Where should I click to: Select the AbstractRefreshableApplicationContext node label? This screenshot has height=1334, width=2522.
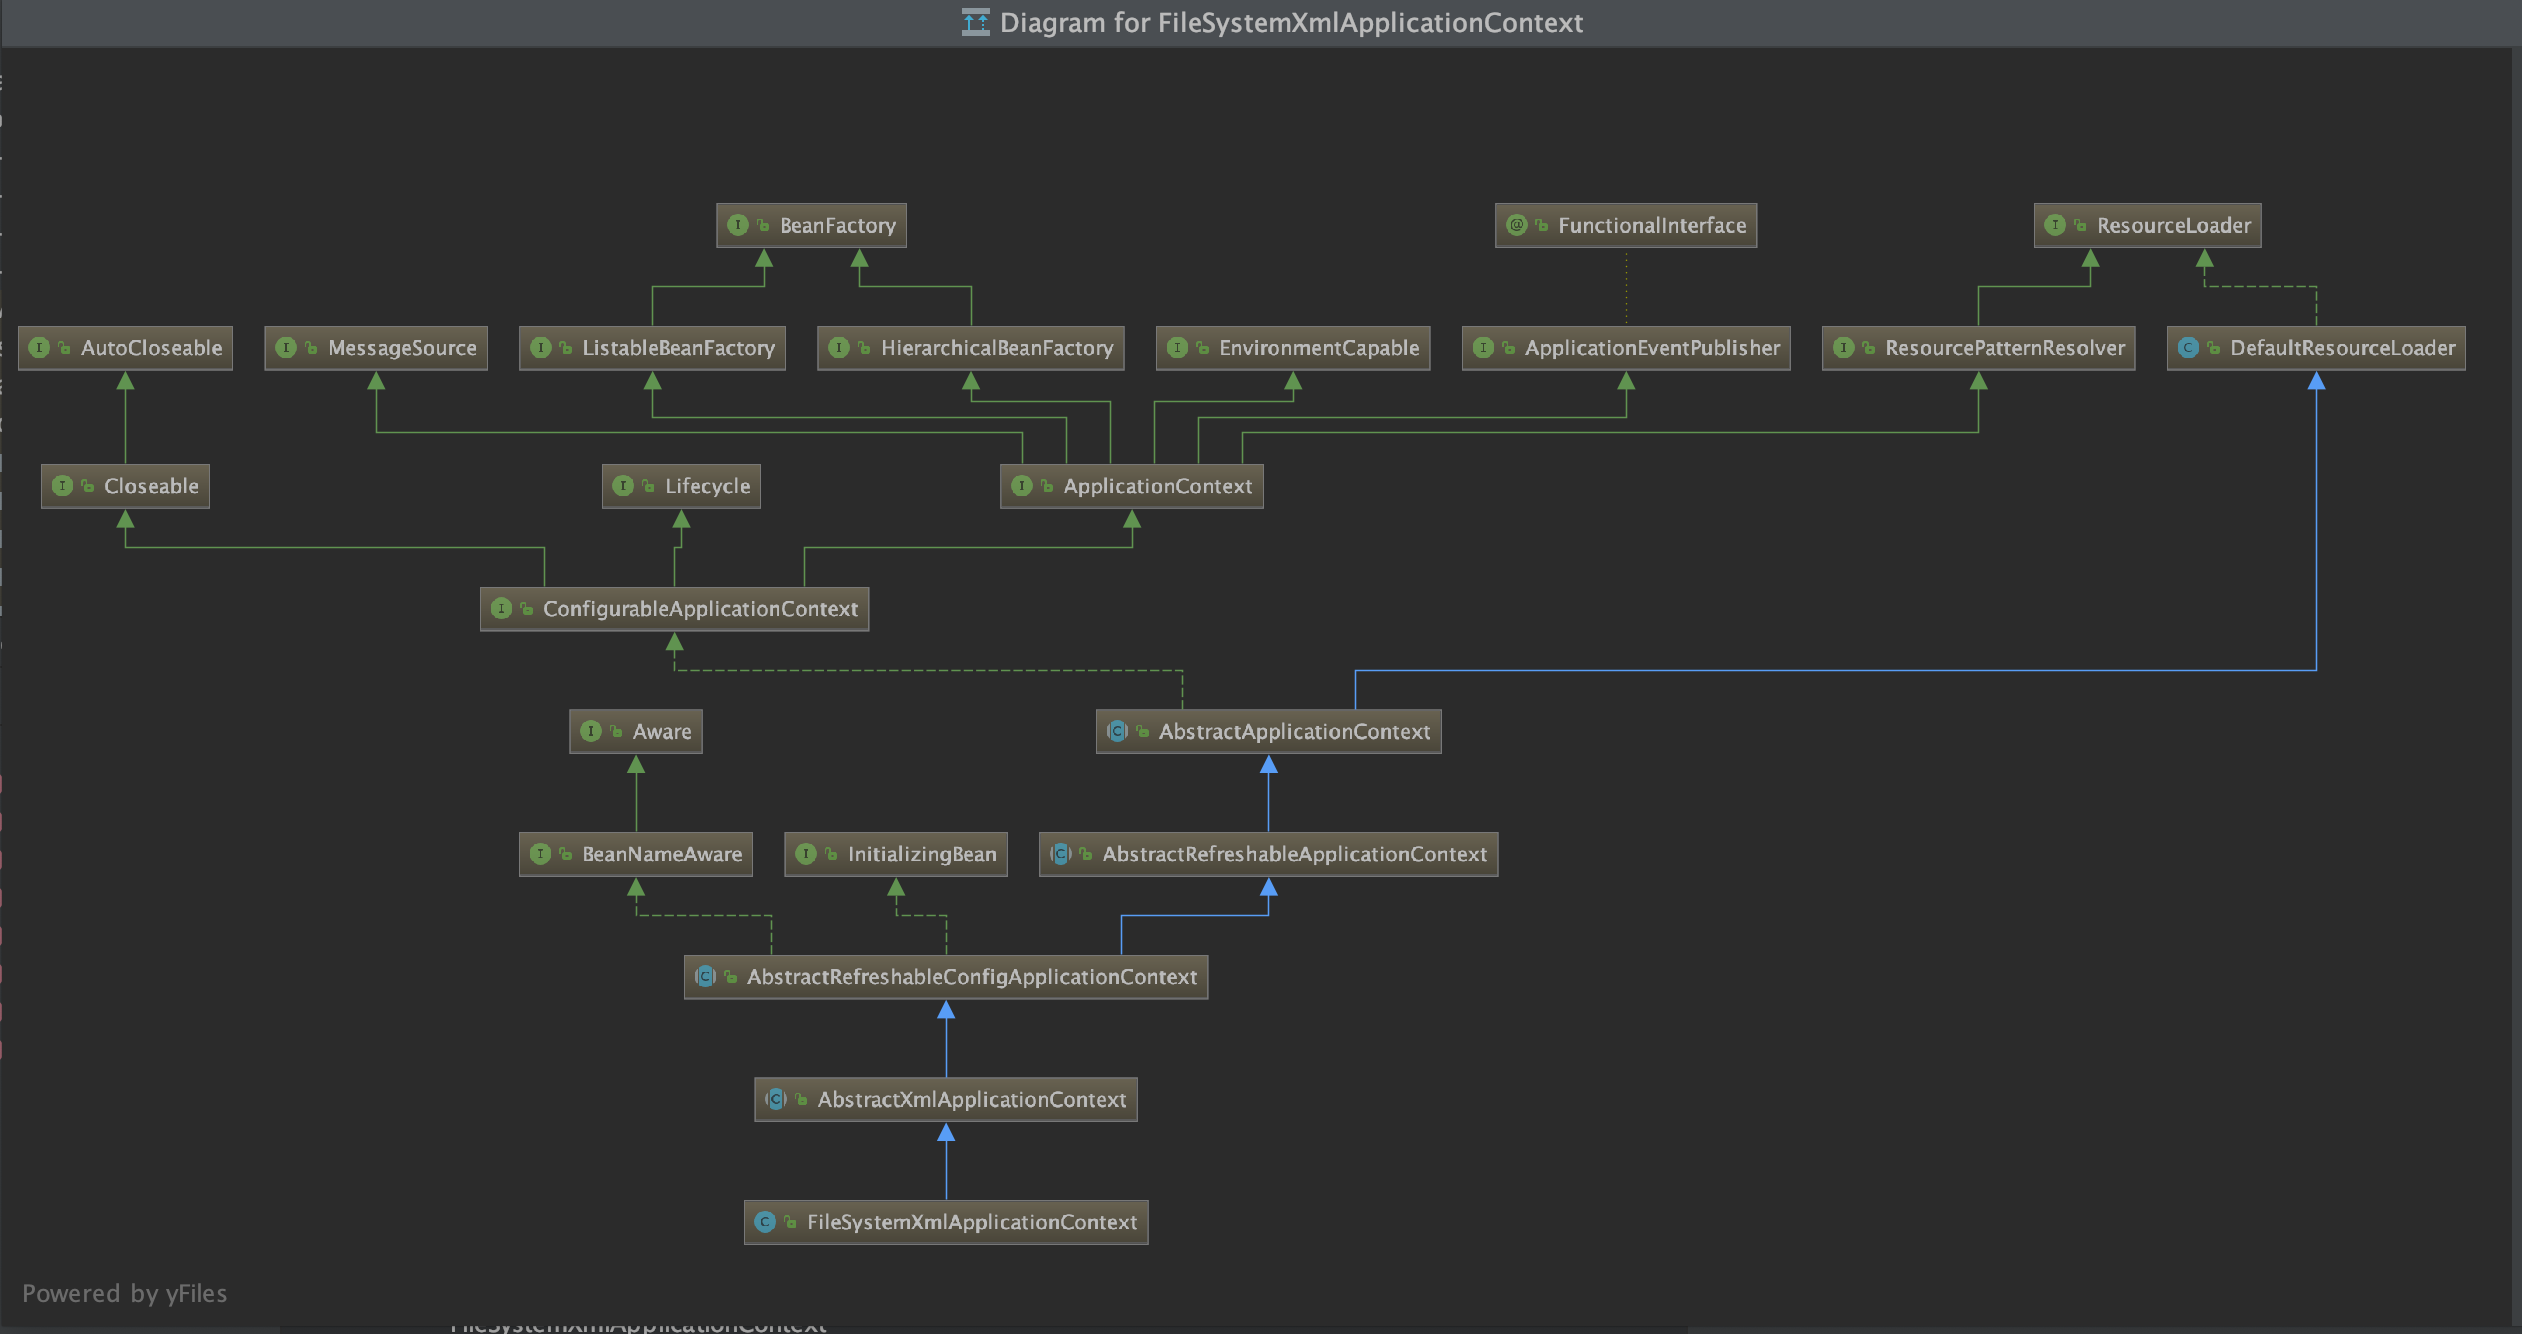click(1295, 854)
